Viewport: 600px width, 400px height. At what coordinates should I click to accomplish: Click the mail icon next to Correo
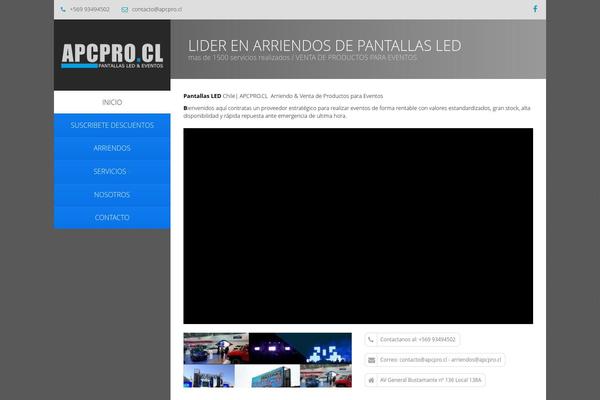[x=371, y=360]
